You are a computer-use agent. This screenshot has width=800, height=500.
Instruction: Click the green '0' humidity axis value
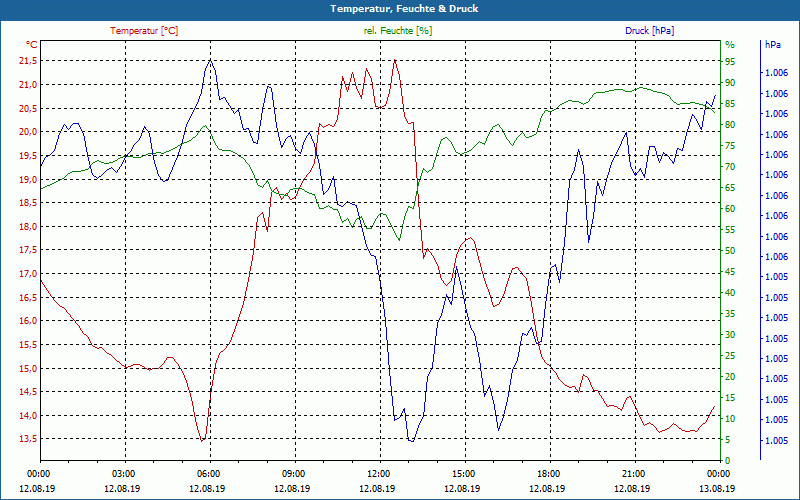(x=728, y=461)
